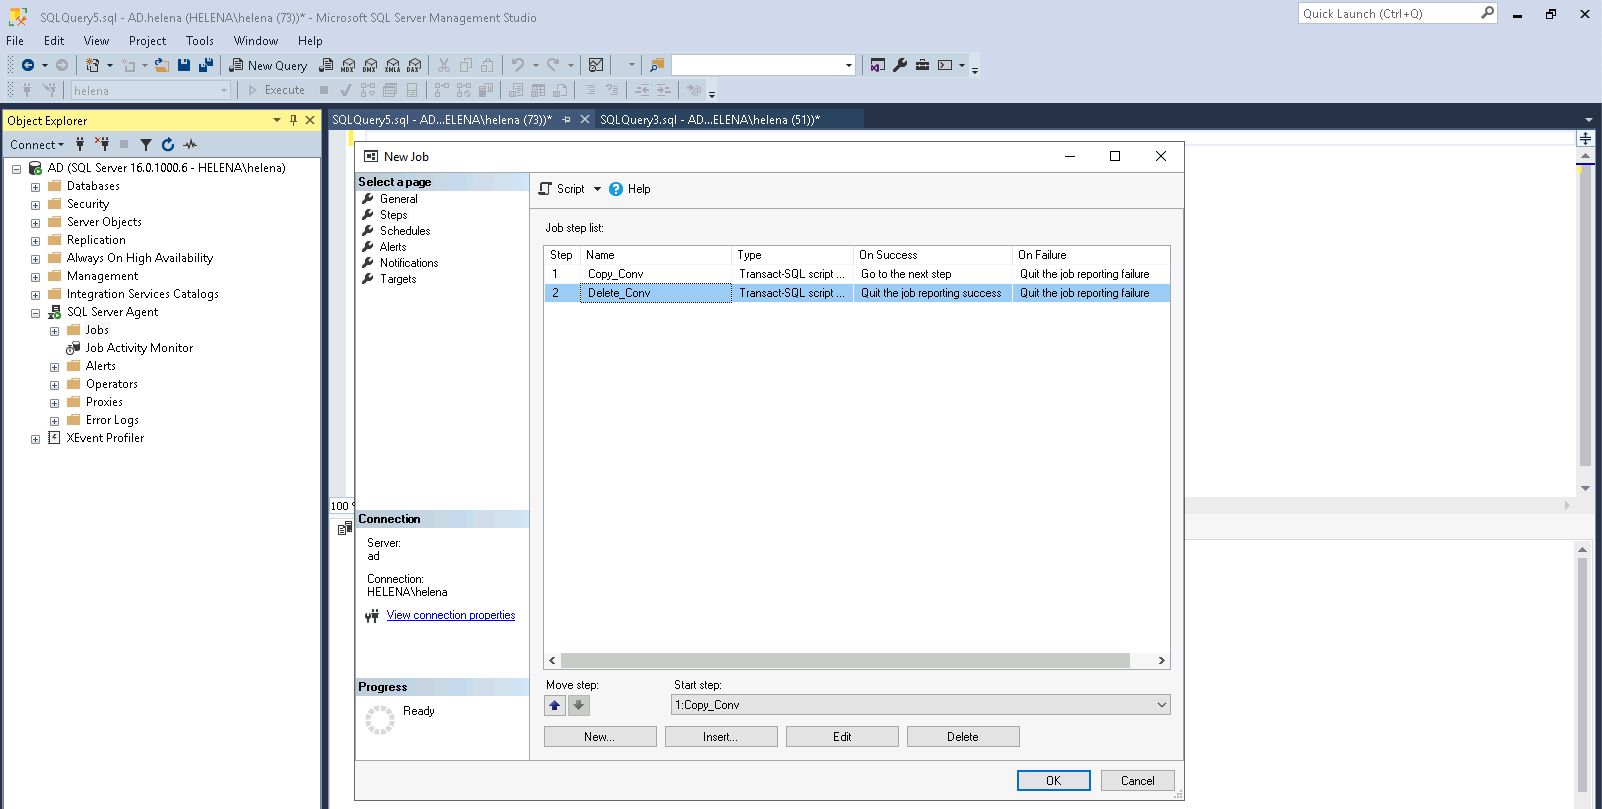
Task: Select the Copy_Conv job step row
Action: [616, 274]
